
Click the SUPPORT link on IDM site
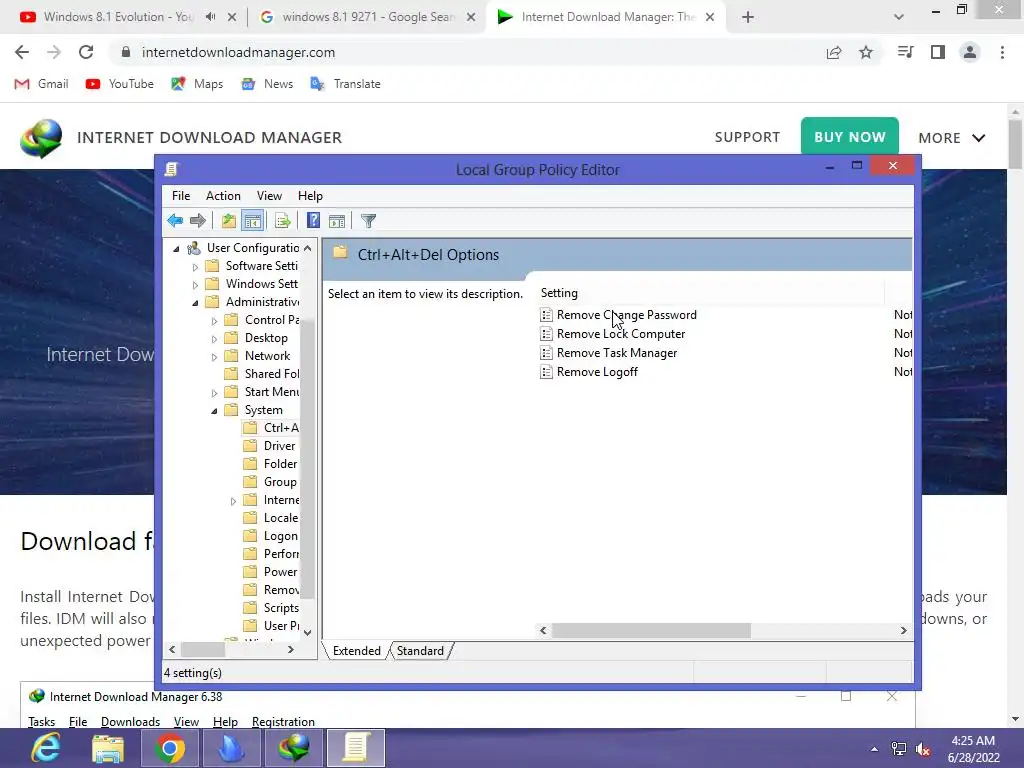pyautogui.click(x=747, y=137)
